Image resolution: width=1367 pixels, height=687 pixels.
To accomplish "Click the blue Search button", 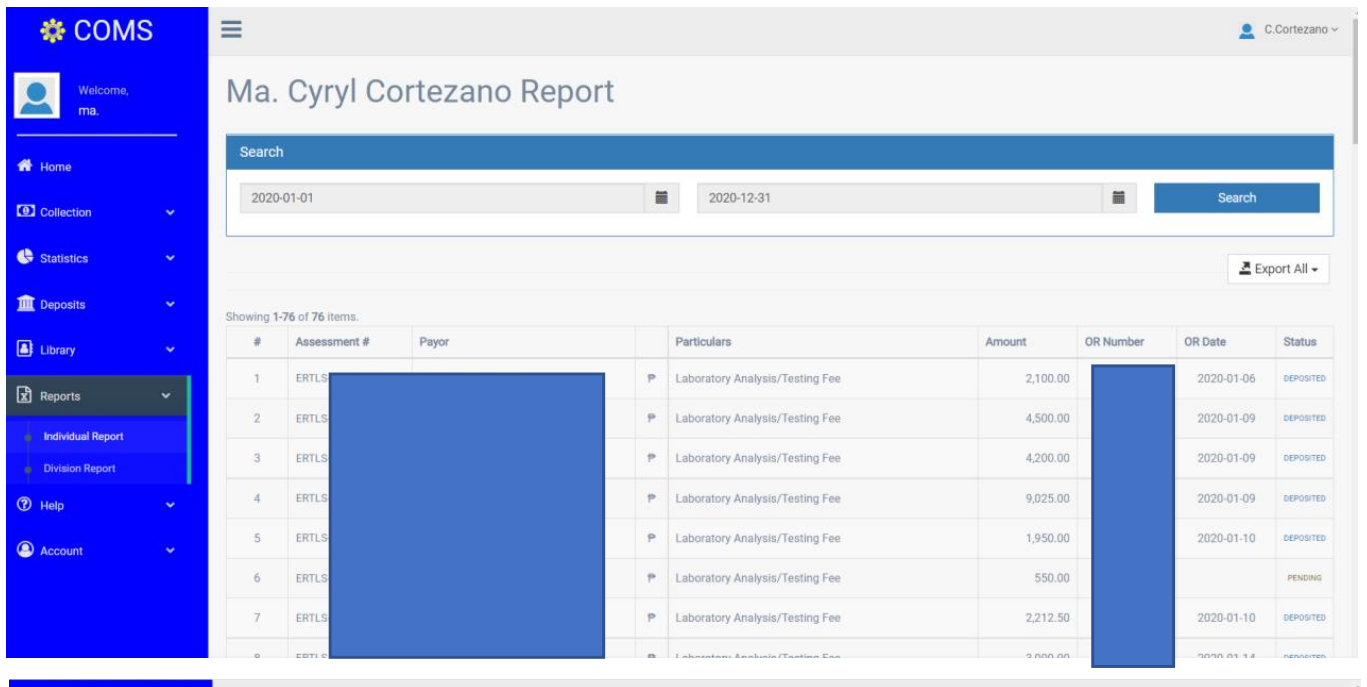I will pos(1237,198).
